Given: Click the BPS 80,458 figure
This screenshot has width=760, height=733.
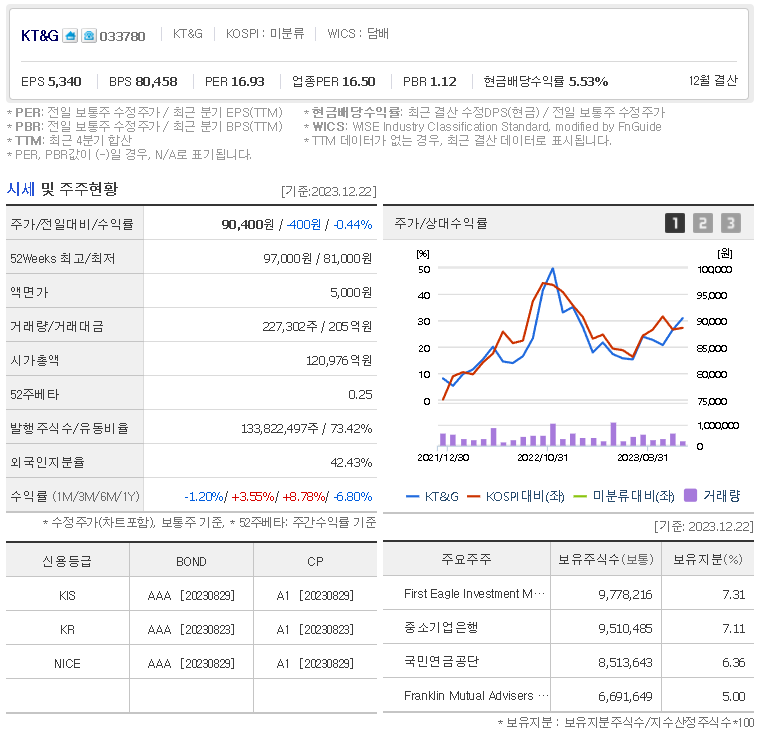Looking at the screenshot, I should (143, 81).
